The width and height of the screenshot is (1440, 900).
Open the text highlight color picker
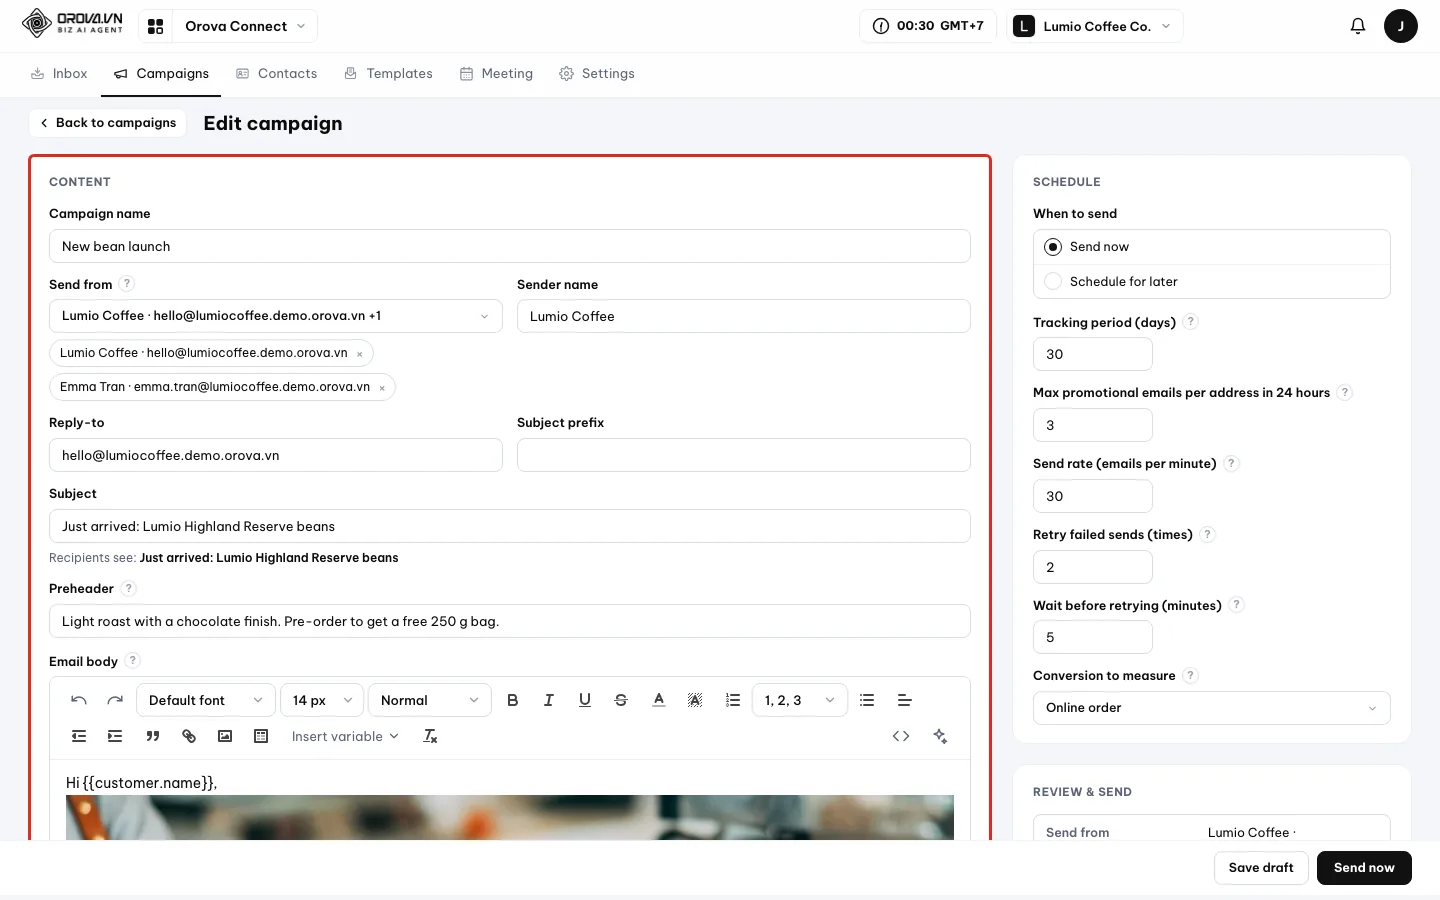tap(695, 700)
